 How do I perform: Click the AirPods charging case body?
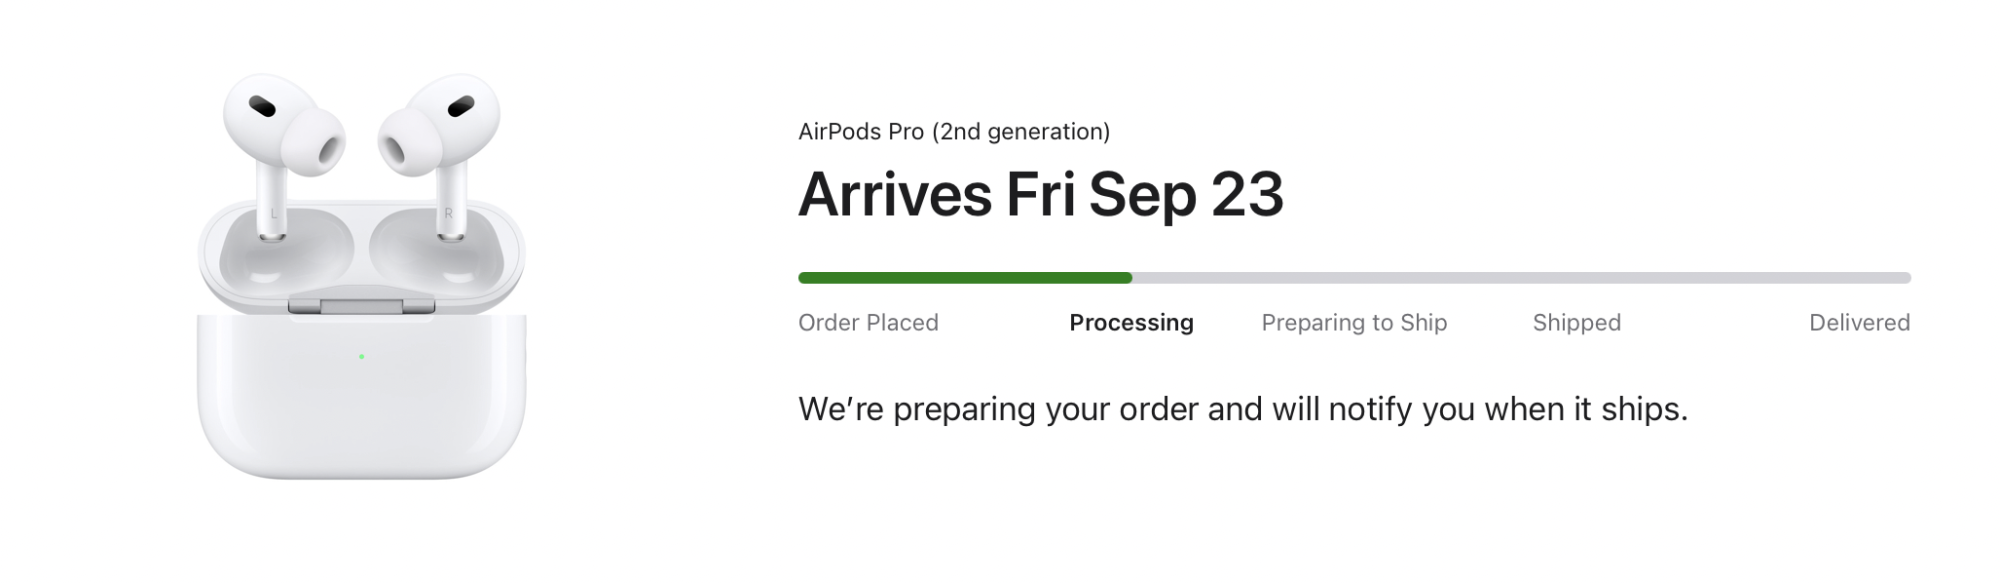(x=361, y=410)
